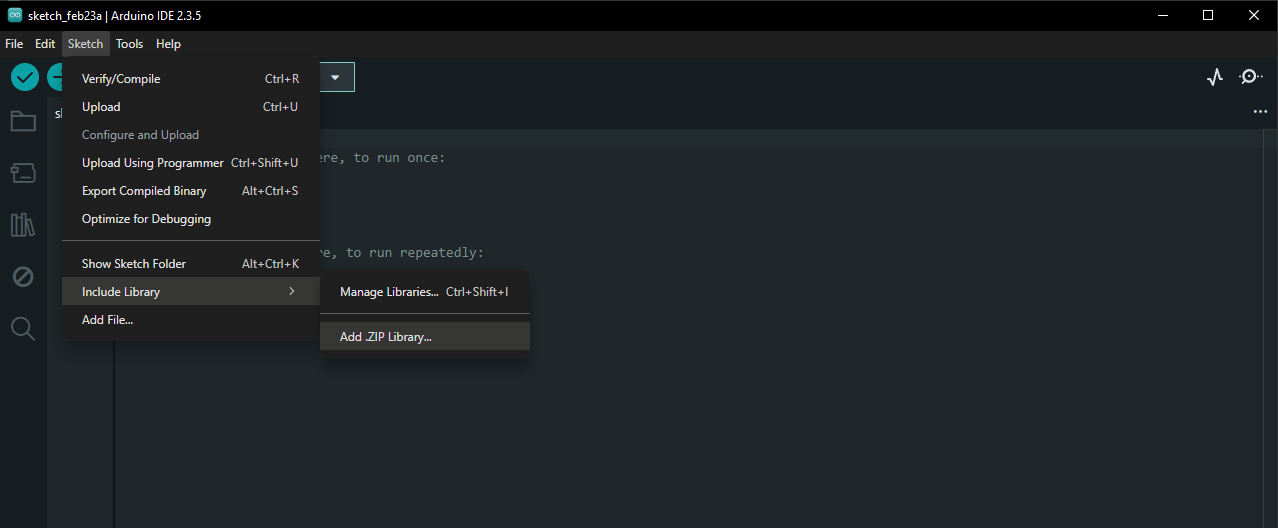Open the File menu
The height and width of the screenshot is (528, 1278).
coord(14,44)
